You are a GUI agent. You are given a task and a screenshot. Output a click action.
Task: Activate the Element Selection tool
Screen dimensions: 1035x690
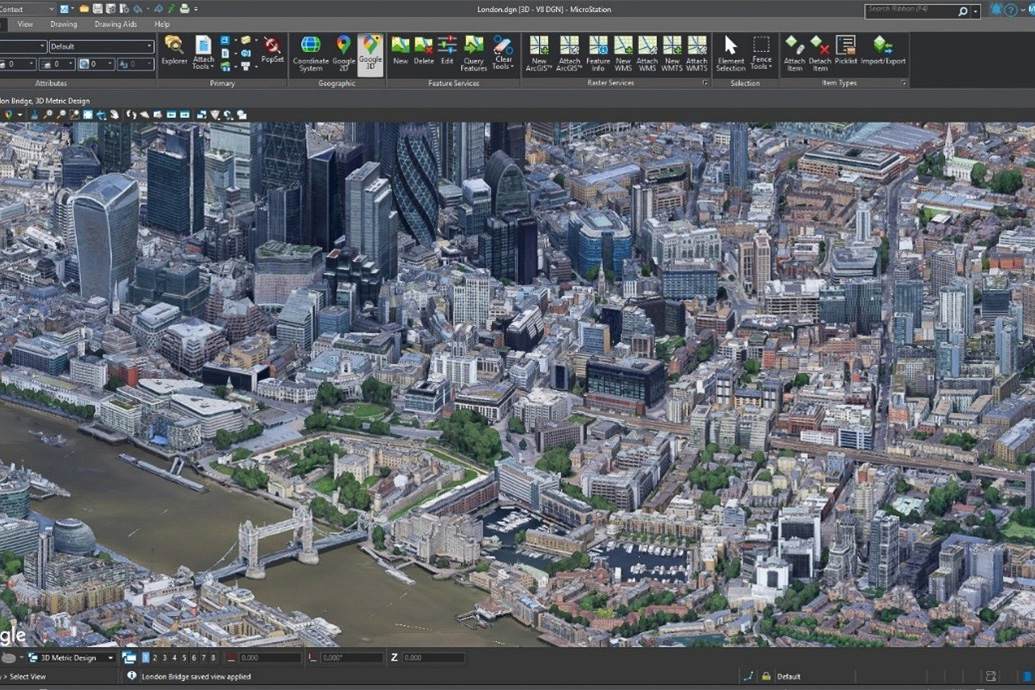(730, 53)
